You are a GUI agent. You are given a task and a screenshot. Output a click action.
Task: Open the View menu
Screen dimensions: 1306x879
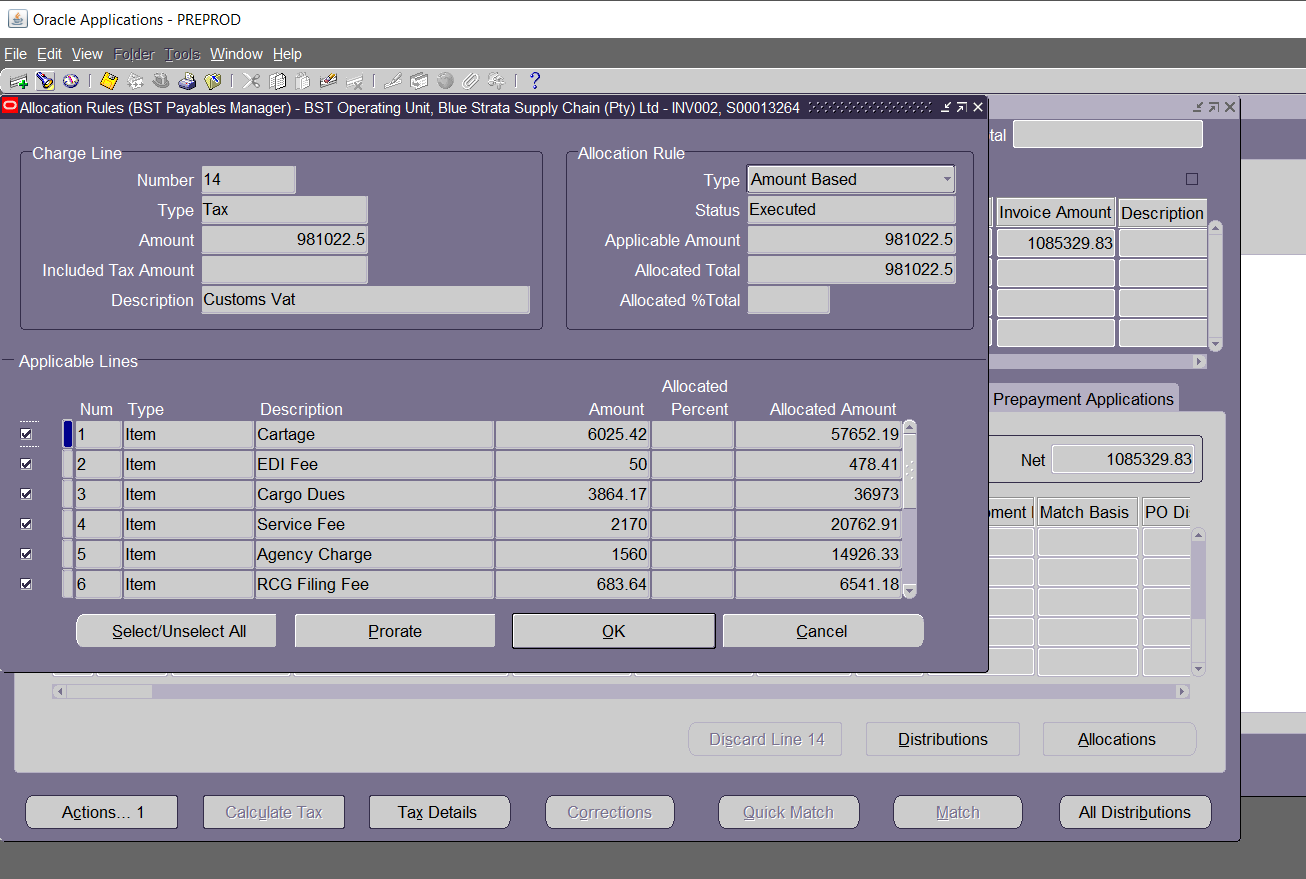coord(87,54)
